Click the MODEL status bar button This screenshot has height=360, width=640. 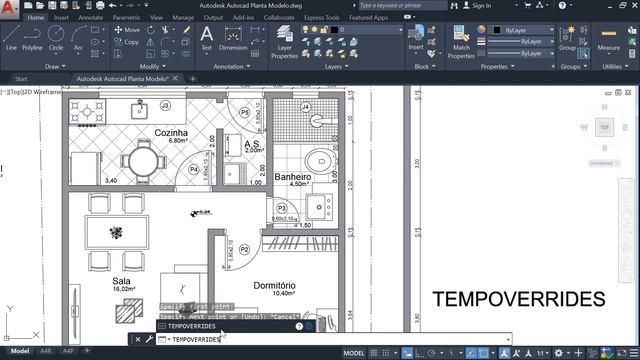tap(353, 353)
